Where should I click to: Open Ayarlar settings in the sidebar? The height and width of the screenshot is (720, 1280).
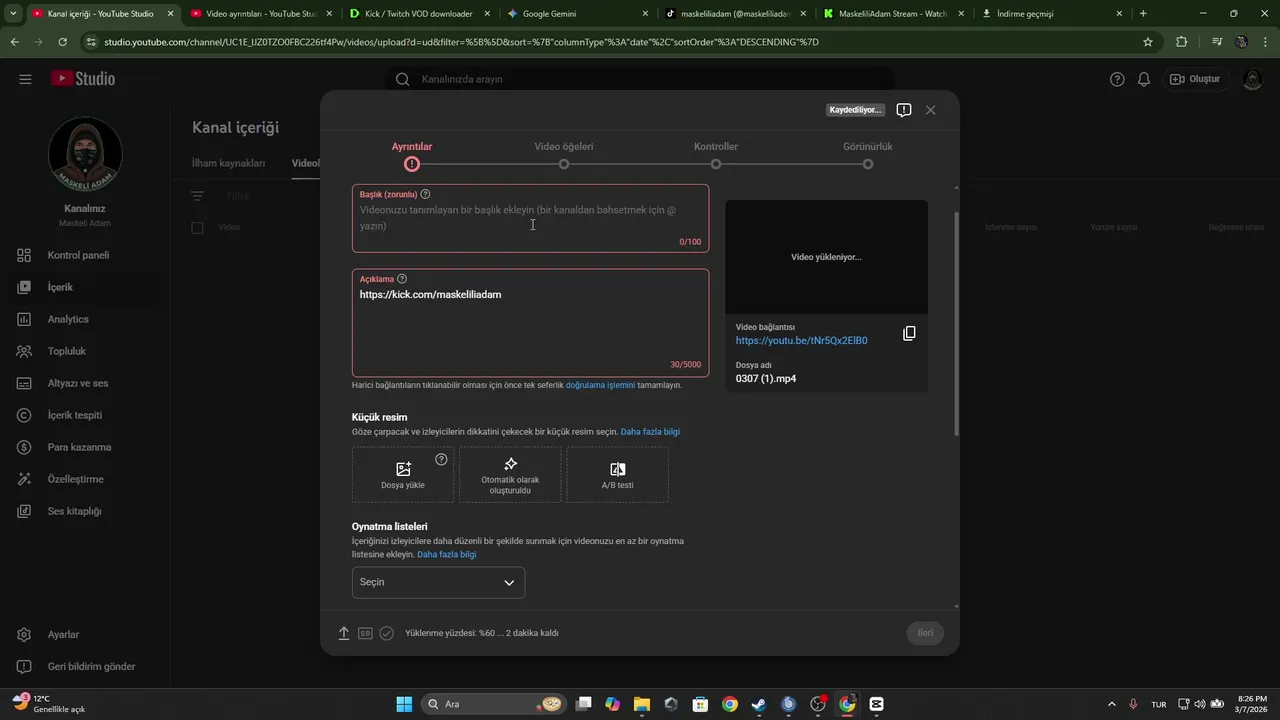(84, 635)
